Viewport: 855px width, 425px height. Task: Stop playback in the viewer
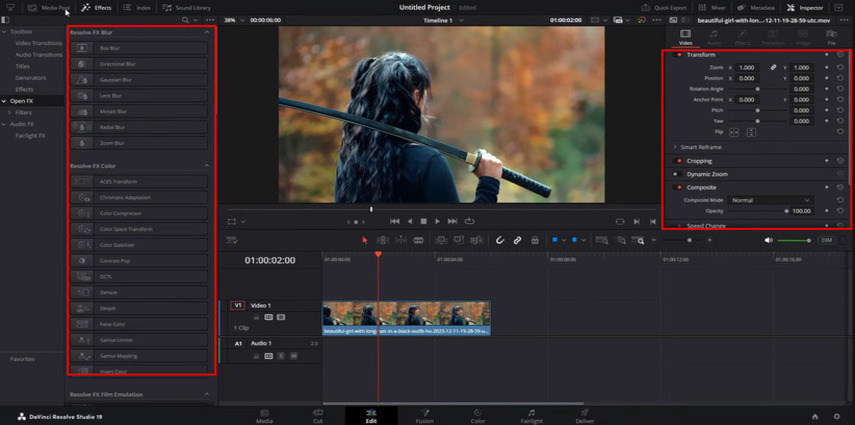pyautogui.click(x=423, y=221)
